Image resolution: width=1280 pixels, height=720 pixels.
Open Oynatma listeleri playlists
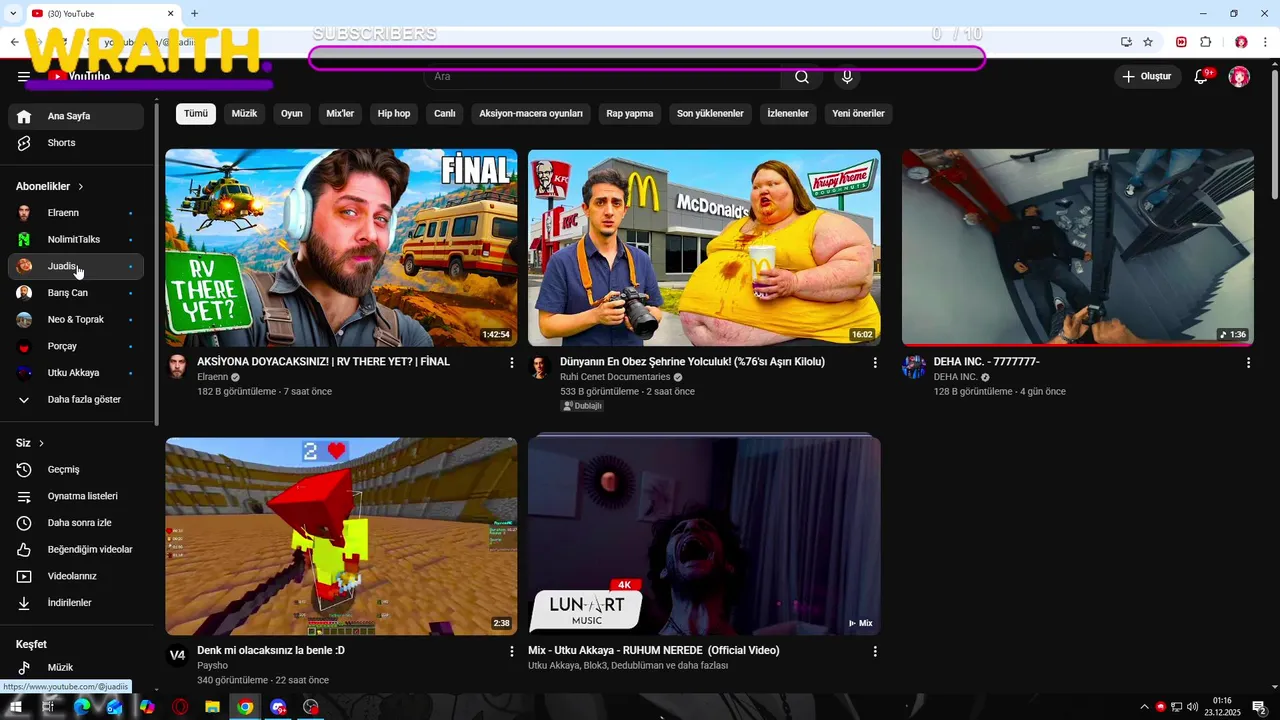click(x=76, y=496)
